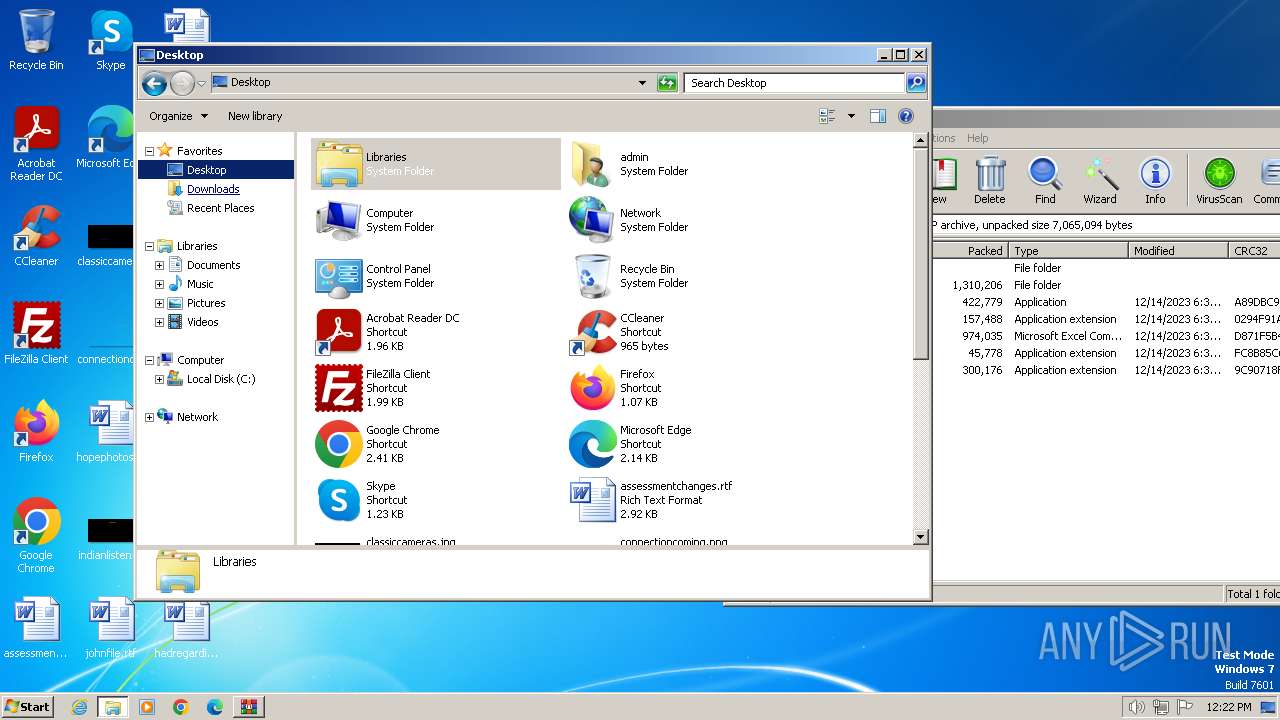
Task: Click the Change your view icon
Action: point(827,116)
